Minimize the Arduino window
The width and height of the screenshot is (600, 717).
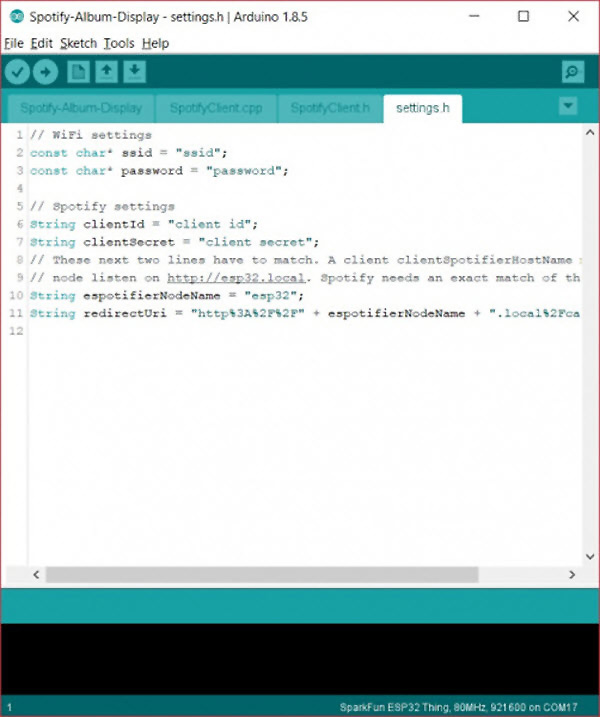pos(474,16)
